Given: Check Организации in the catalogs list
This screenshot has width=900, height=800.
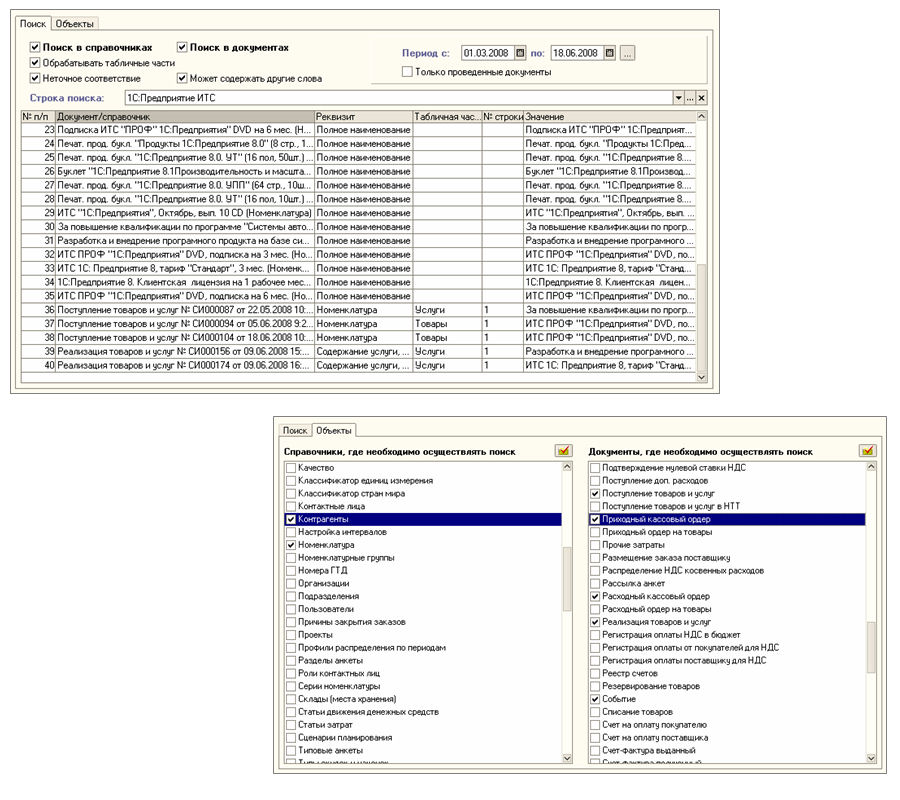Looking at the screenshot, I should pyautogui.click(x=291, y=583).
